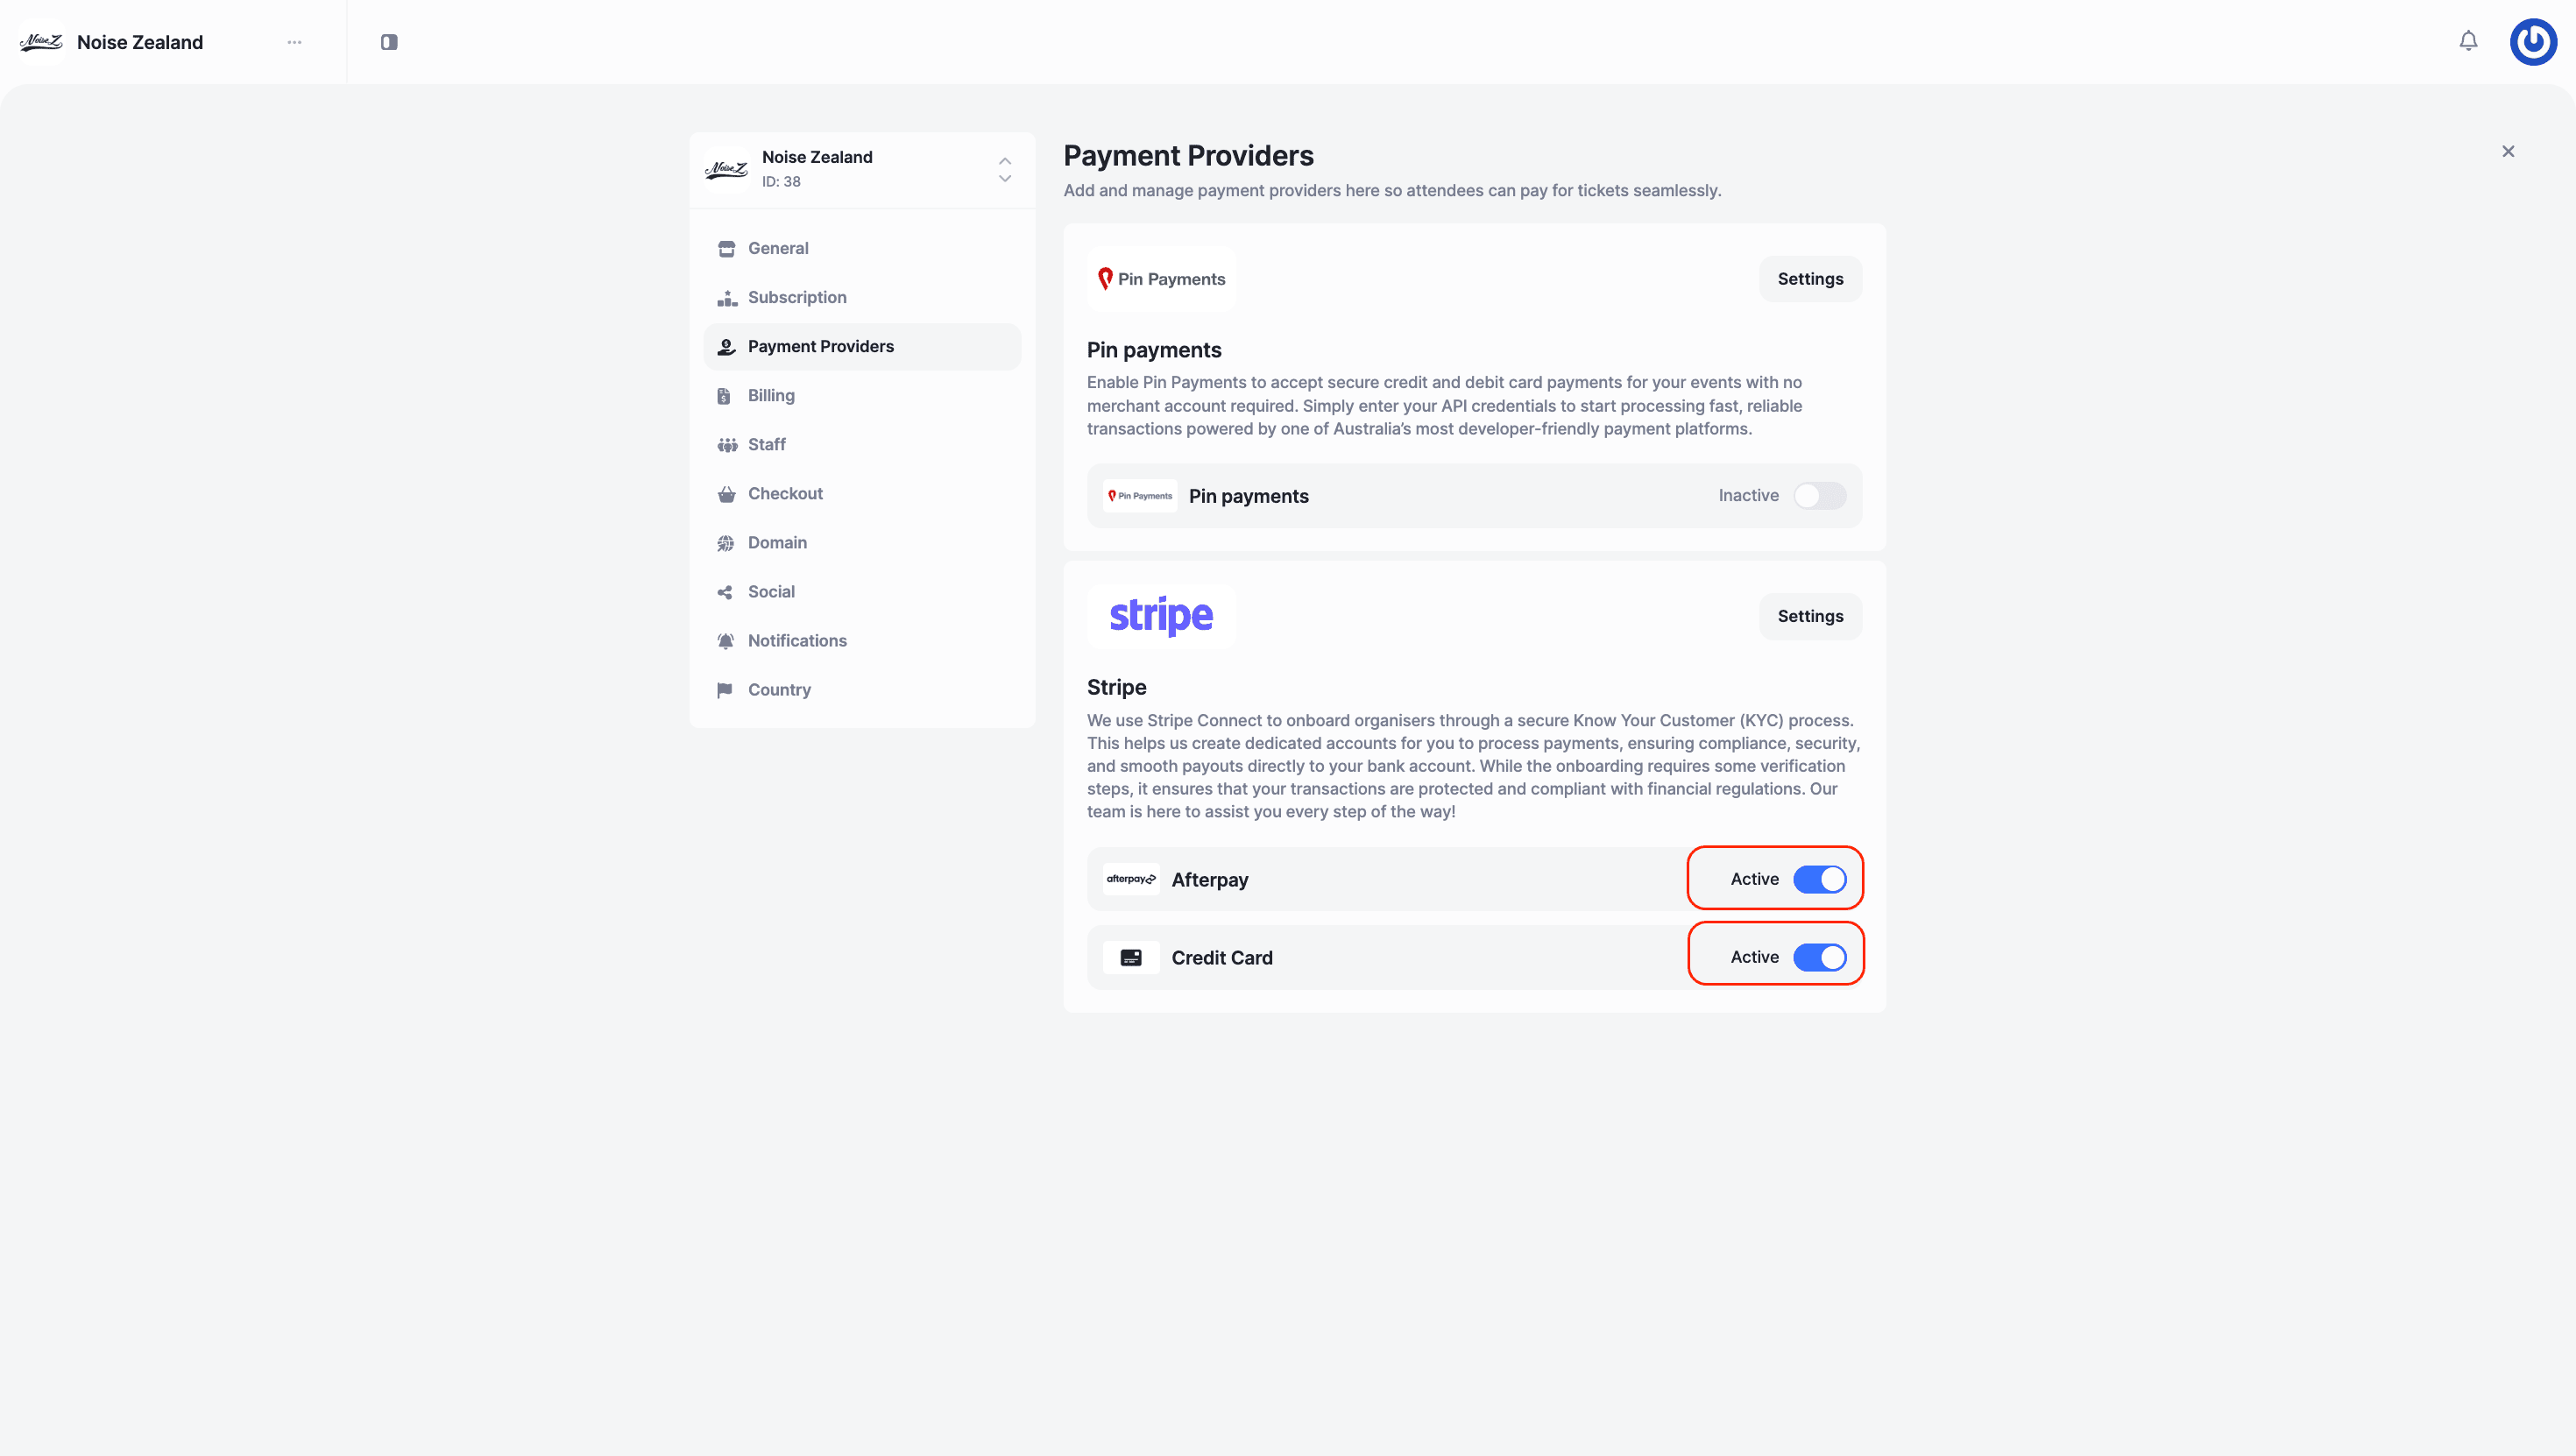This screenshot has width=2576, height=1456.
Task: Go to the Checkout menu item
Action: tap(785, 493)
